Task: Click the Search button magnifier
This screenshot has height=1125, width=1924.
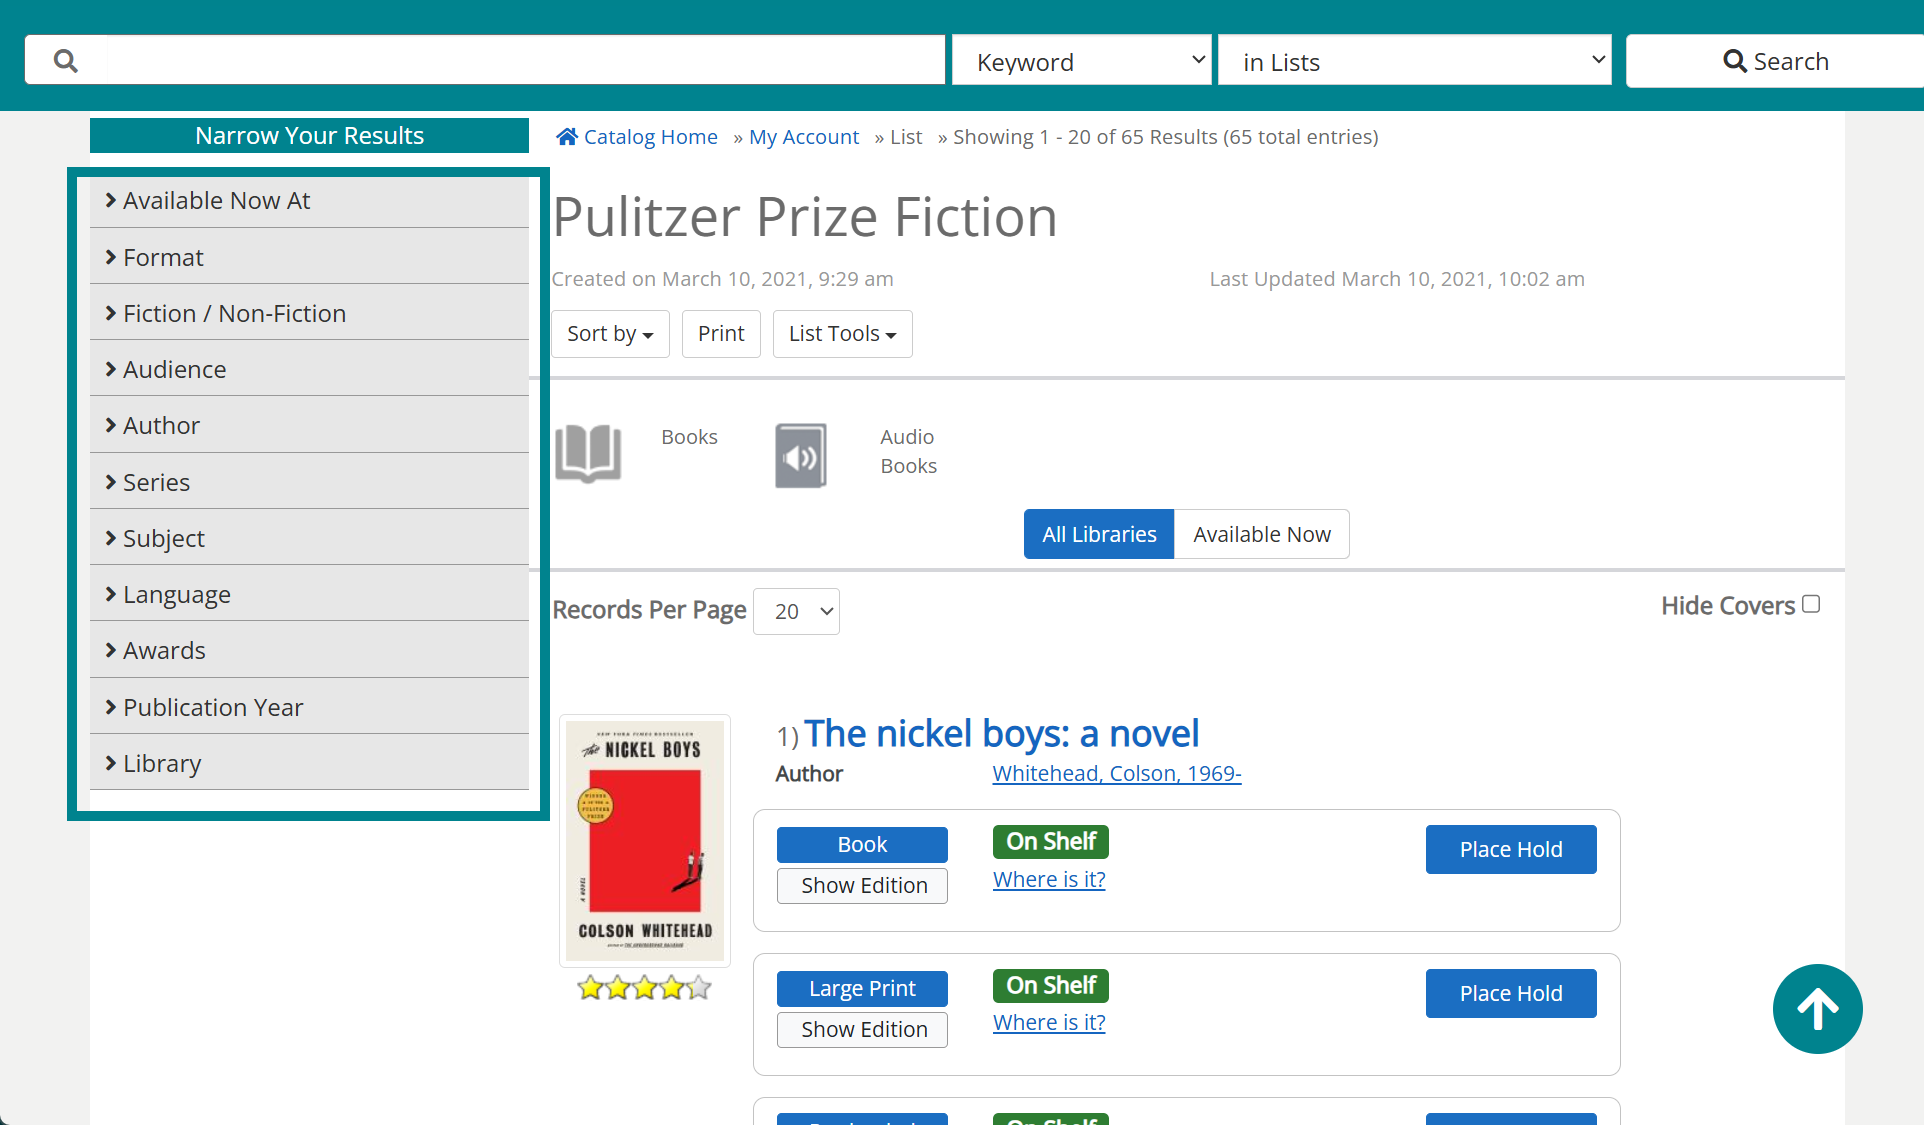Action: click(x=1734, y=61)
